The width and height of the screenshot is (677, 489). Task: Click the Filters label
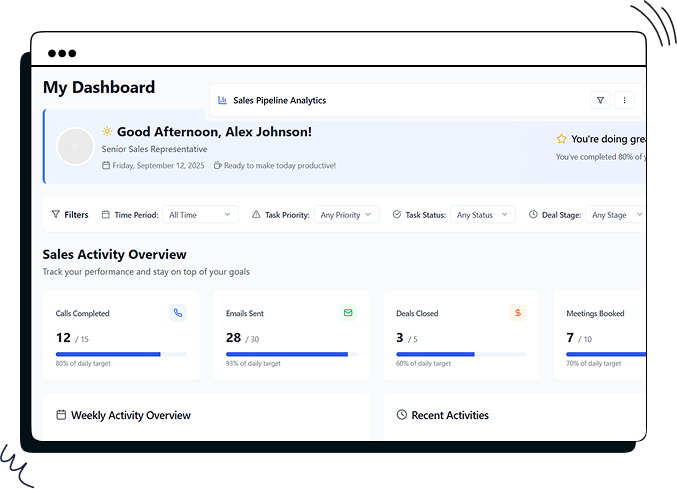76,215
